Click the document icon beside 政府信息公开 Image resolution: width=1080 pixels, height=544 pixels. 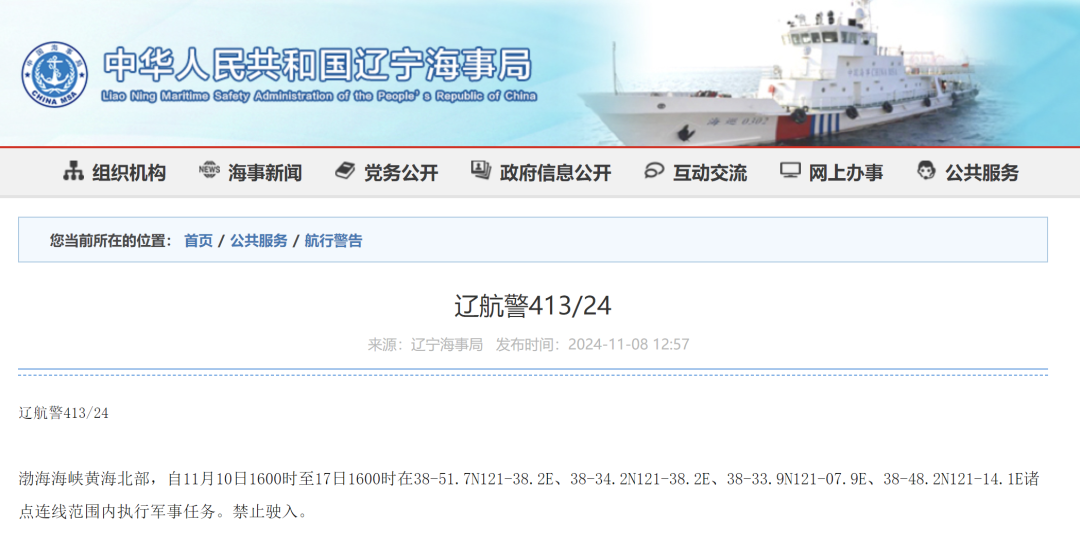tap(481, 169)
